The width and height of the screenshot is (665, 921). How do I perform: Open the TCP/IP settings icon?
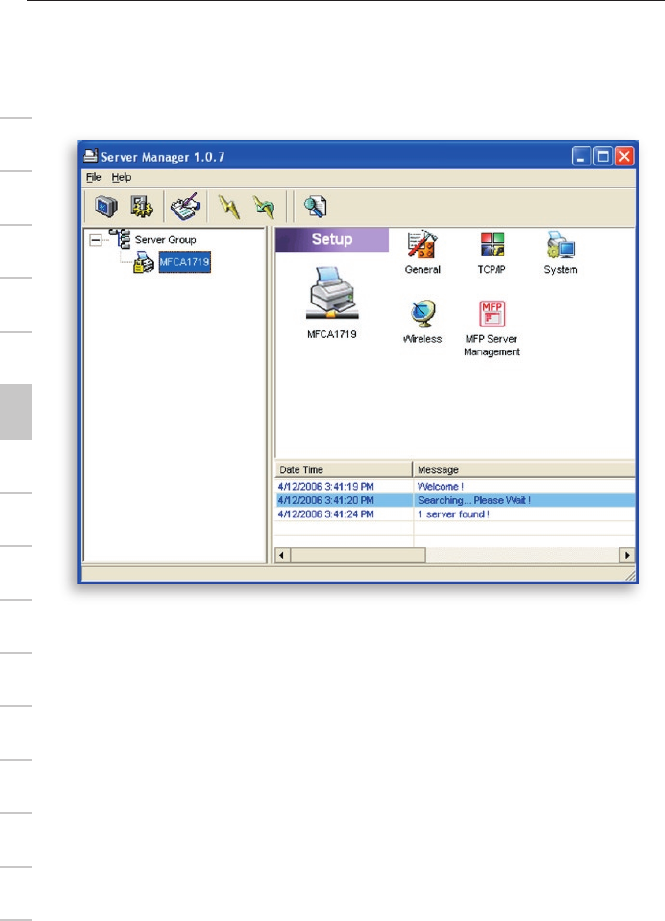(492, 248)
